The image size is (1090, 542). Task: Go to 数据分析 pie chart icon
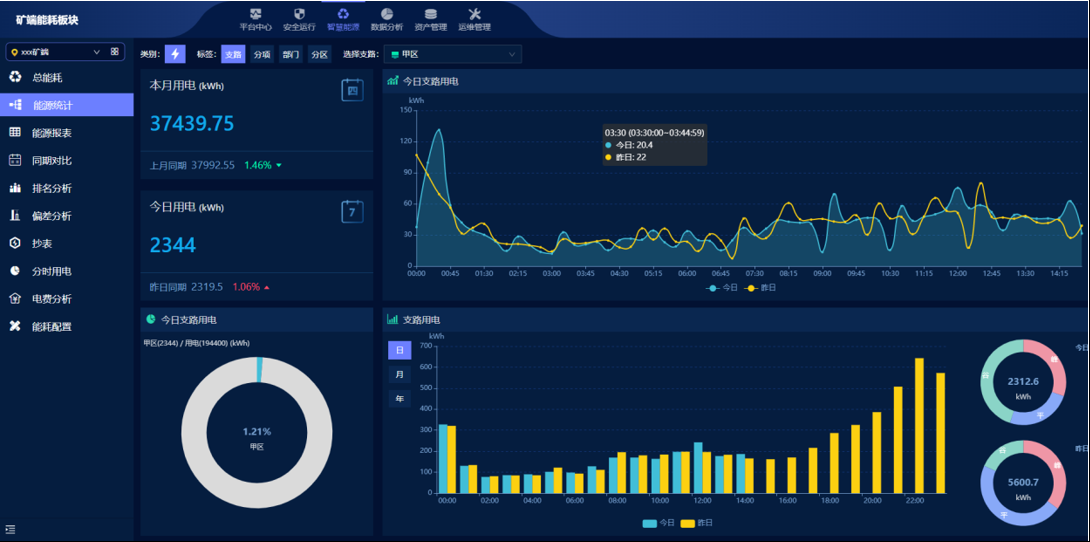pyautogui.click(x=386, y=19)
